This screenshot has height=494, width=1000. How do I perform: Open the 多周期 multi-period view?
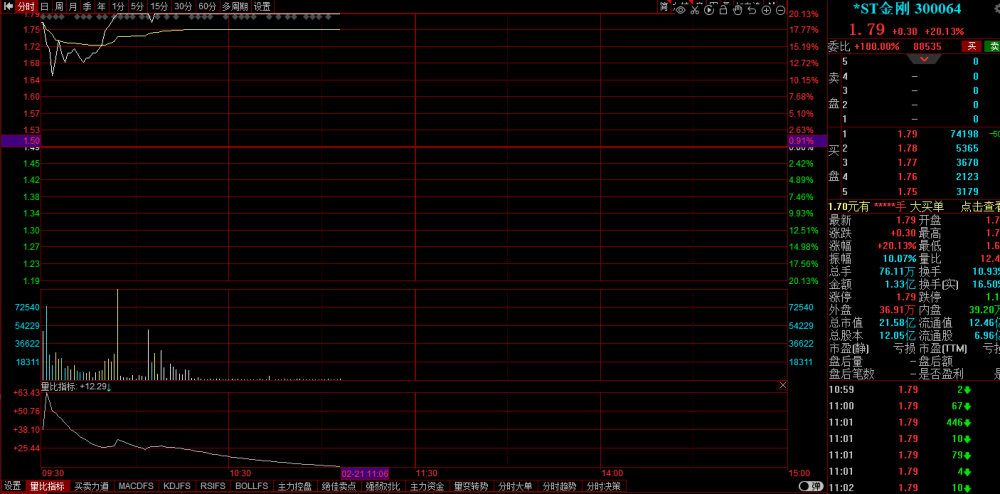point(235,6)
